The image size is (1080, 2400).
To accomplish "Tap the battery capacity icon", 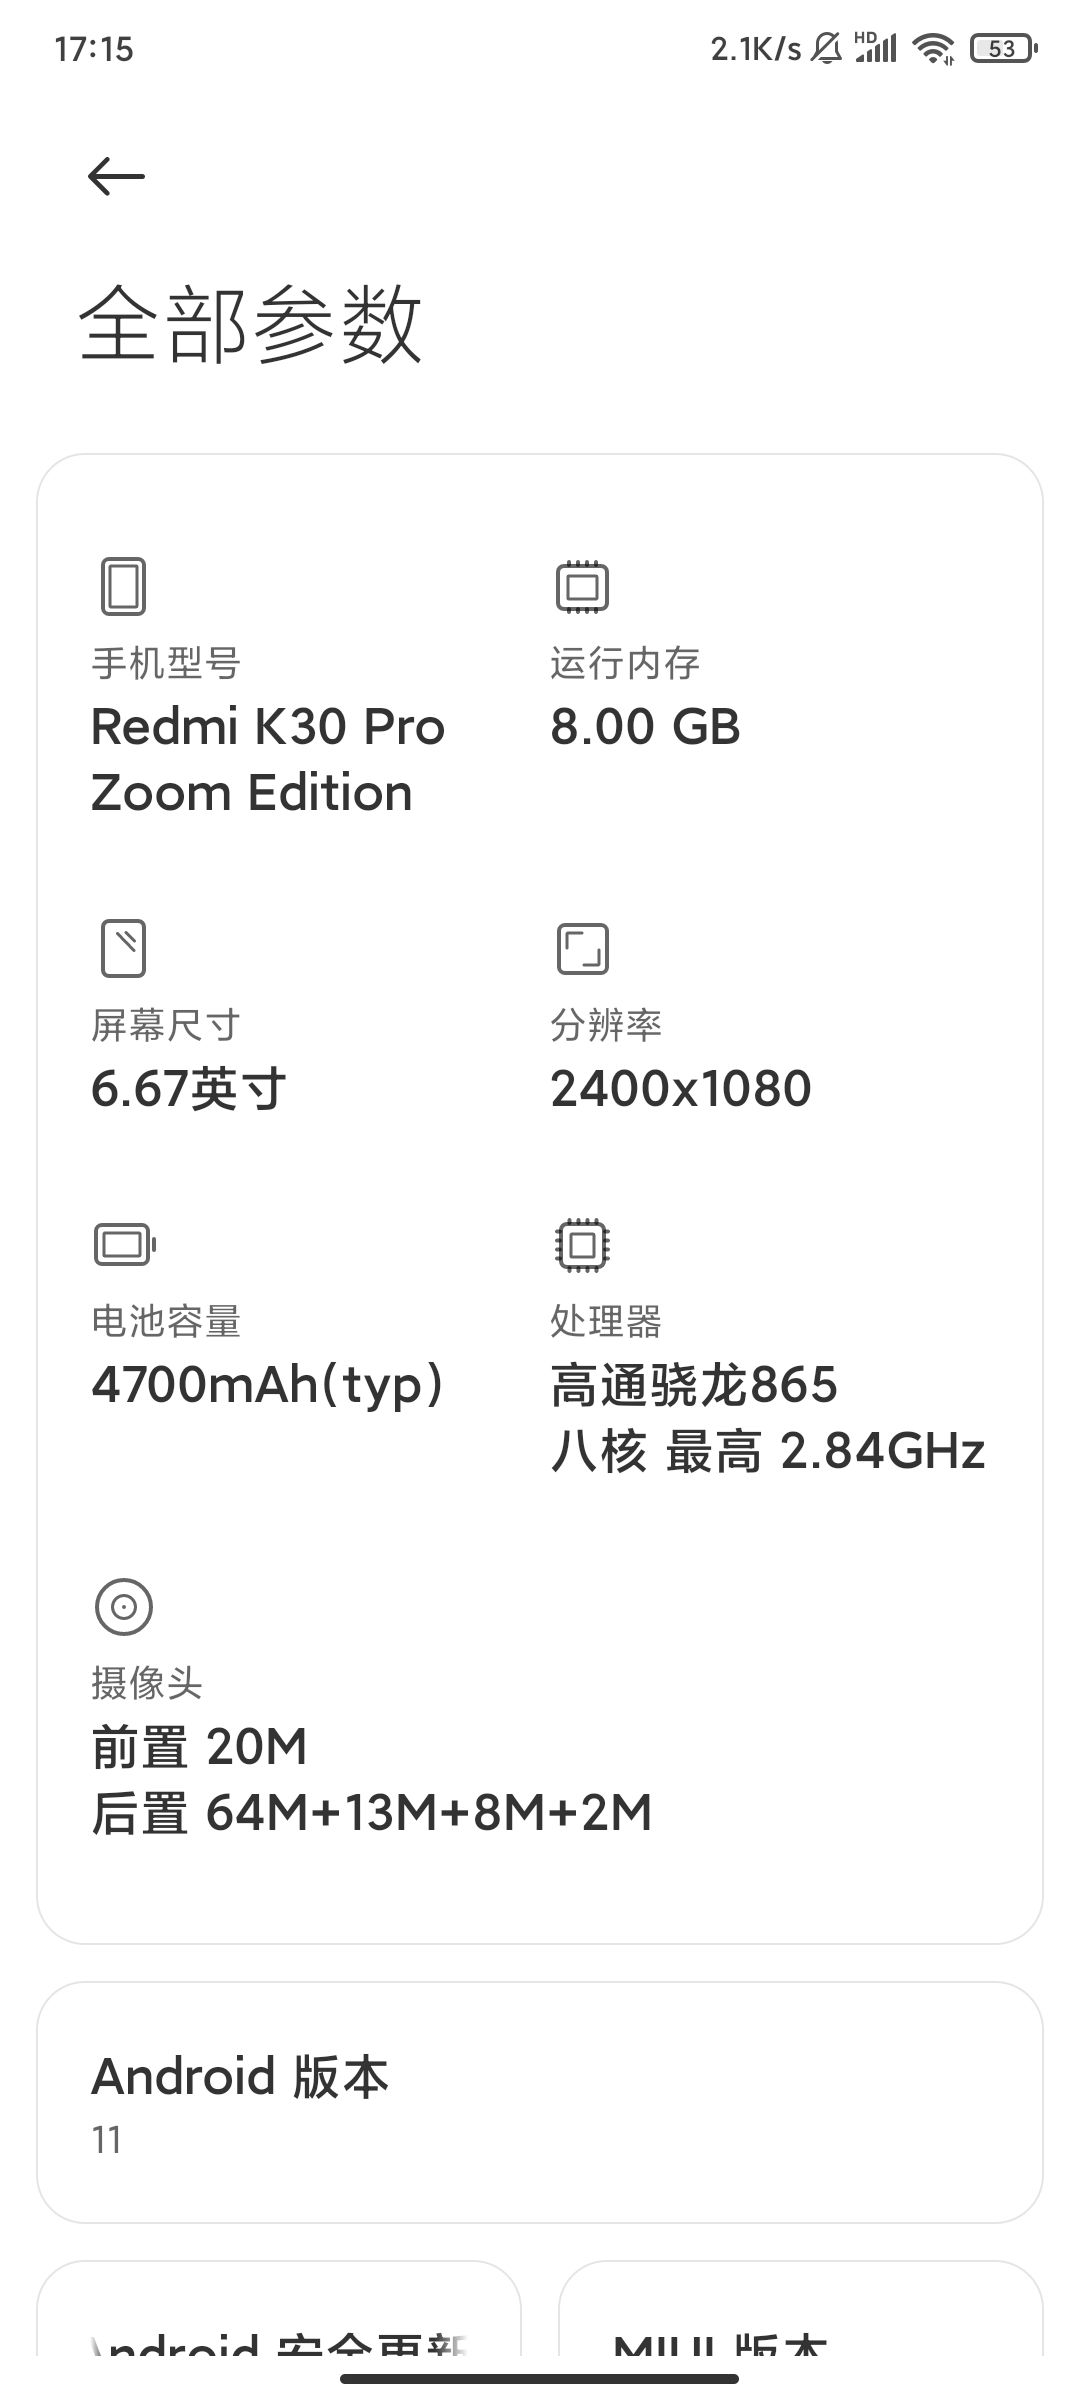I will (x=124, y=1245).
